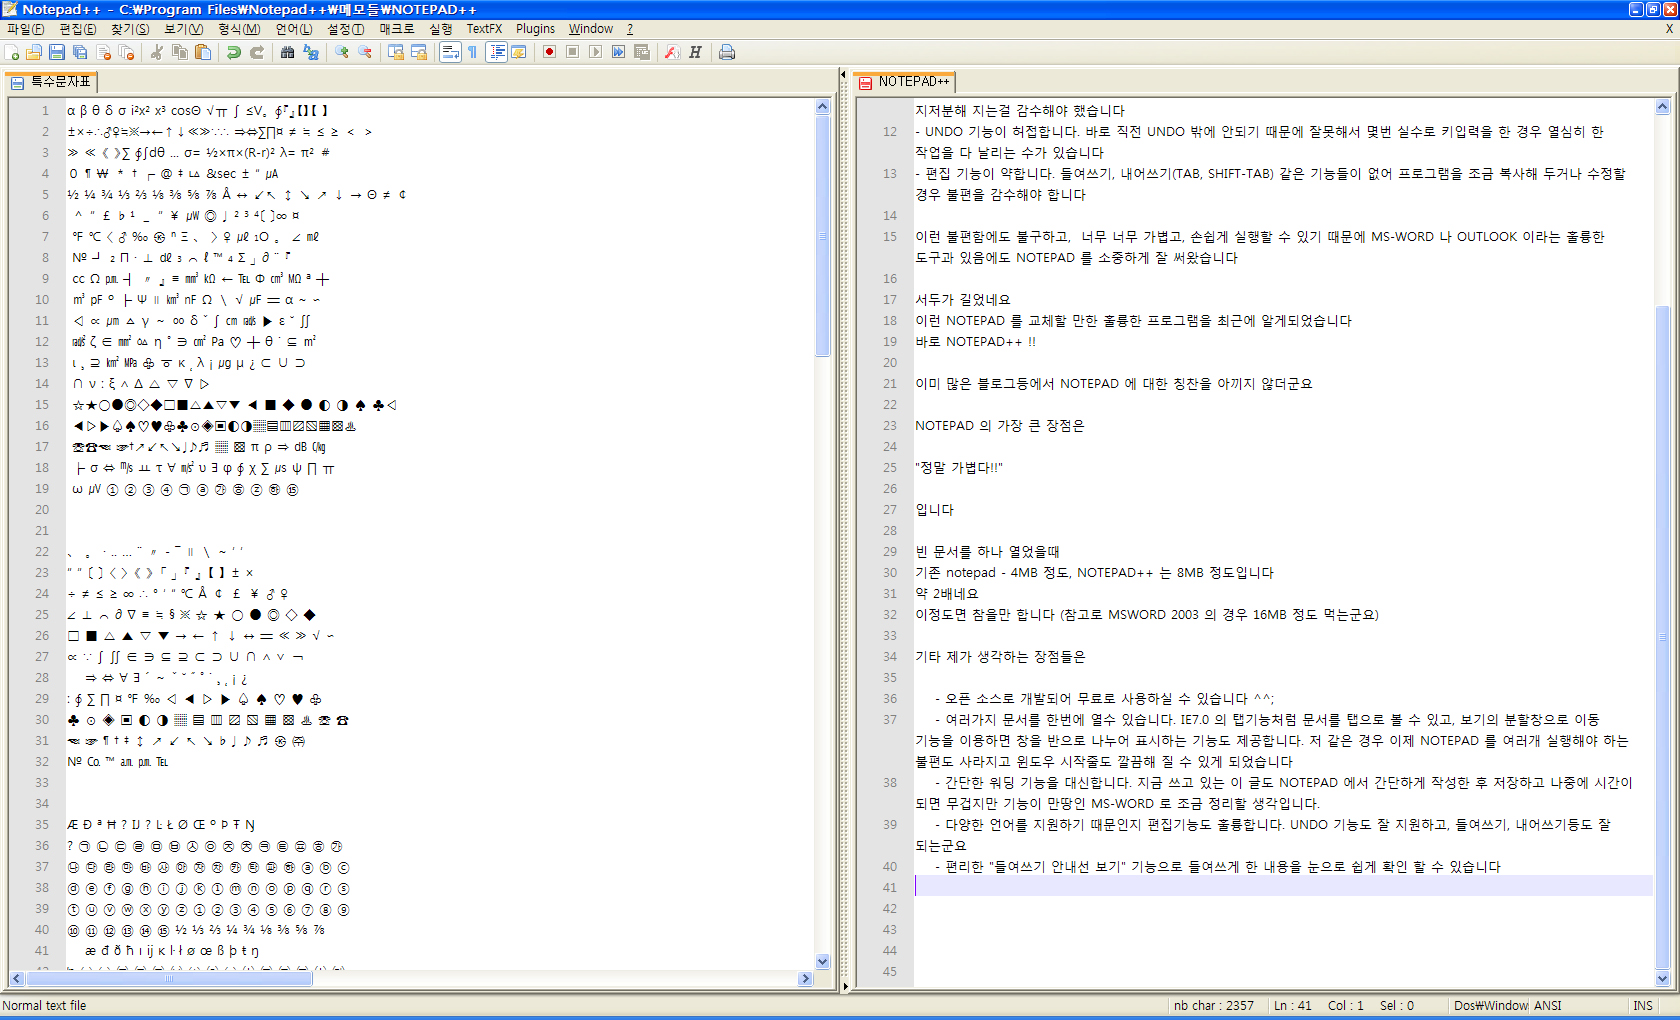The height and width of the screenshot is (1020, 1680).
Task: Open the TextFX menu
Action: coord(485,29)
